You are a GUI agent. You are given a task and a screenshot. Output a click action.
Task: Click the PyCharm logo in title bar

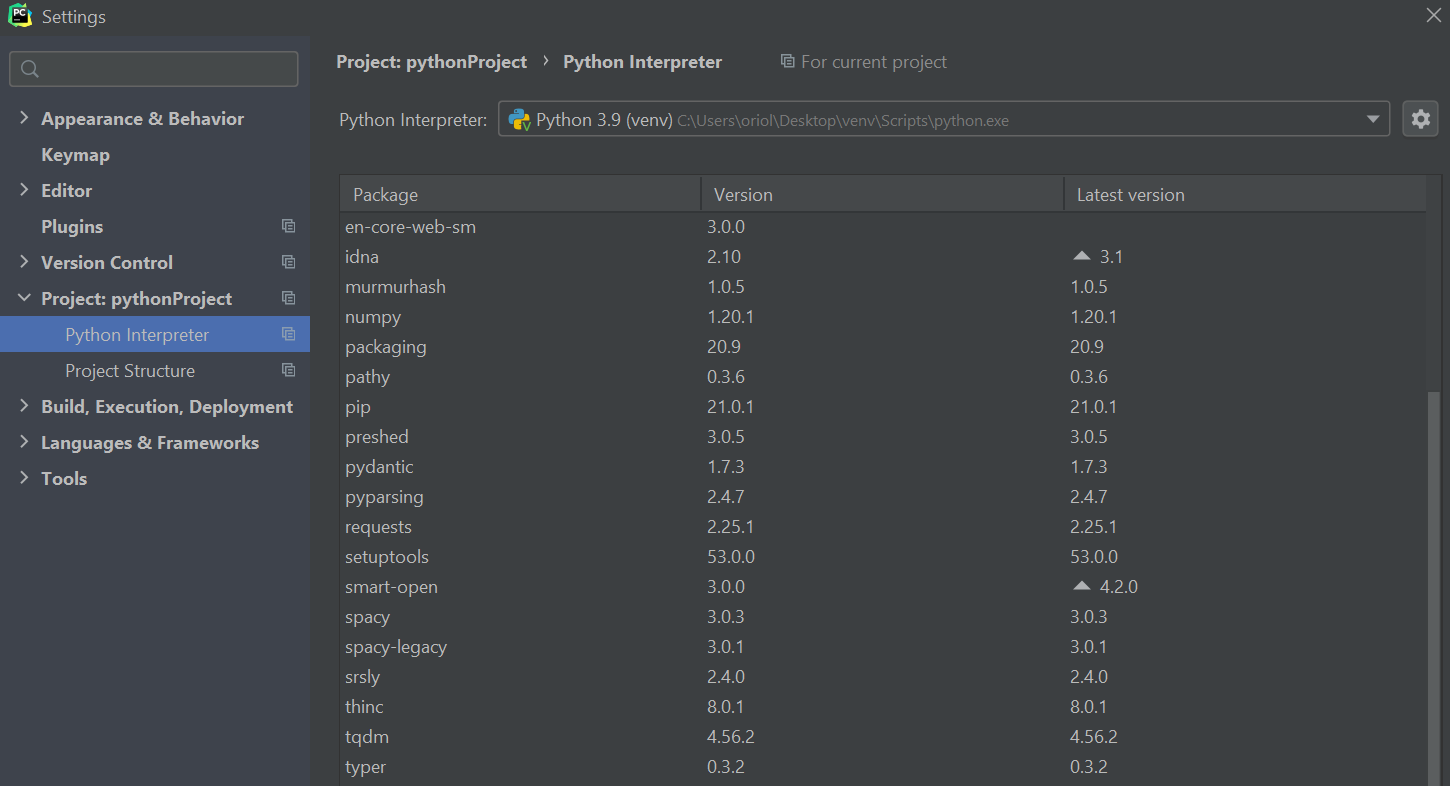pos(20,16)
